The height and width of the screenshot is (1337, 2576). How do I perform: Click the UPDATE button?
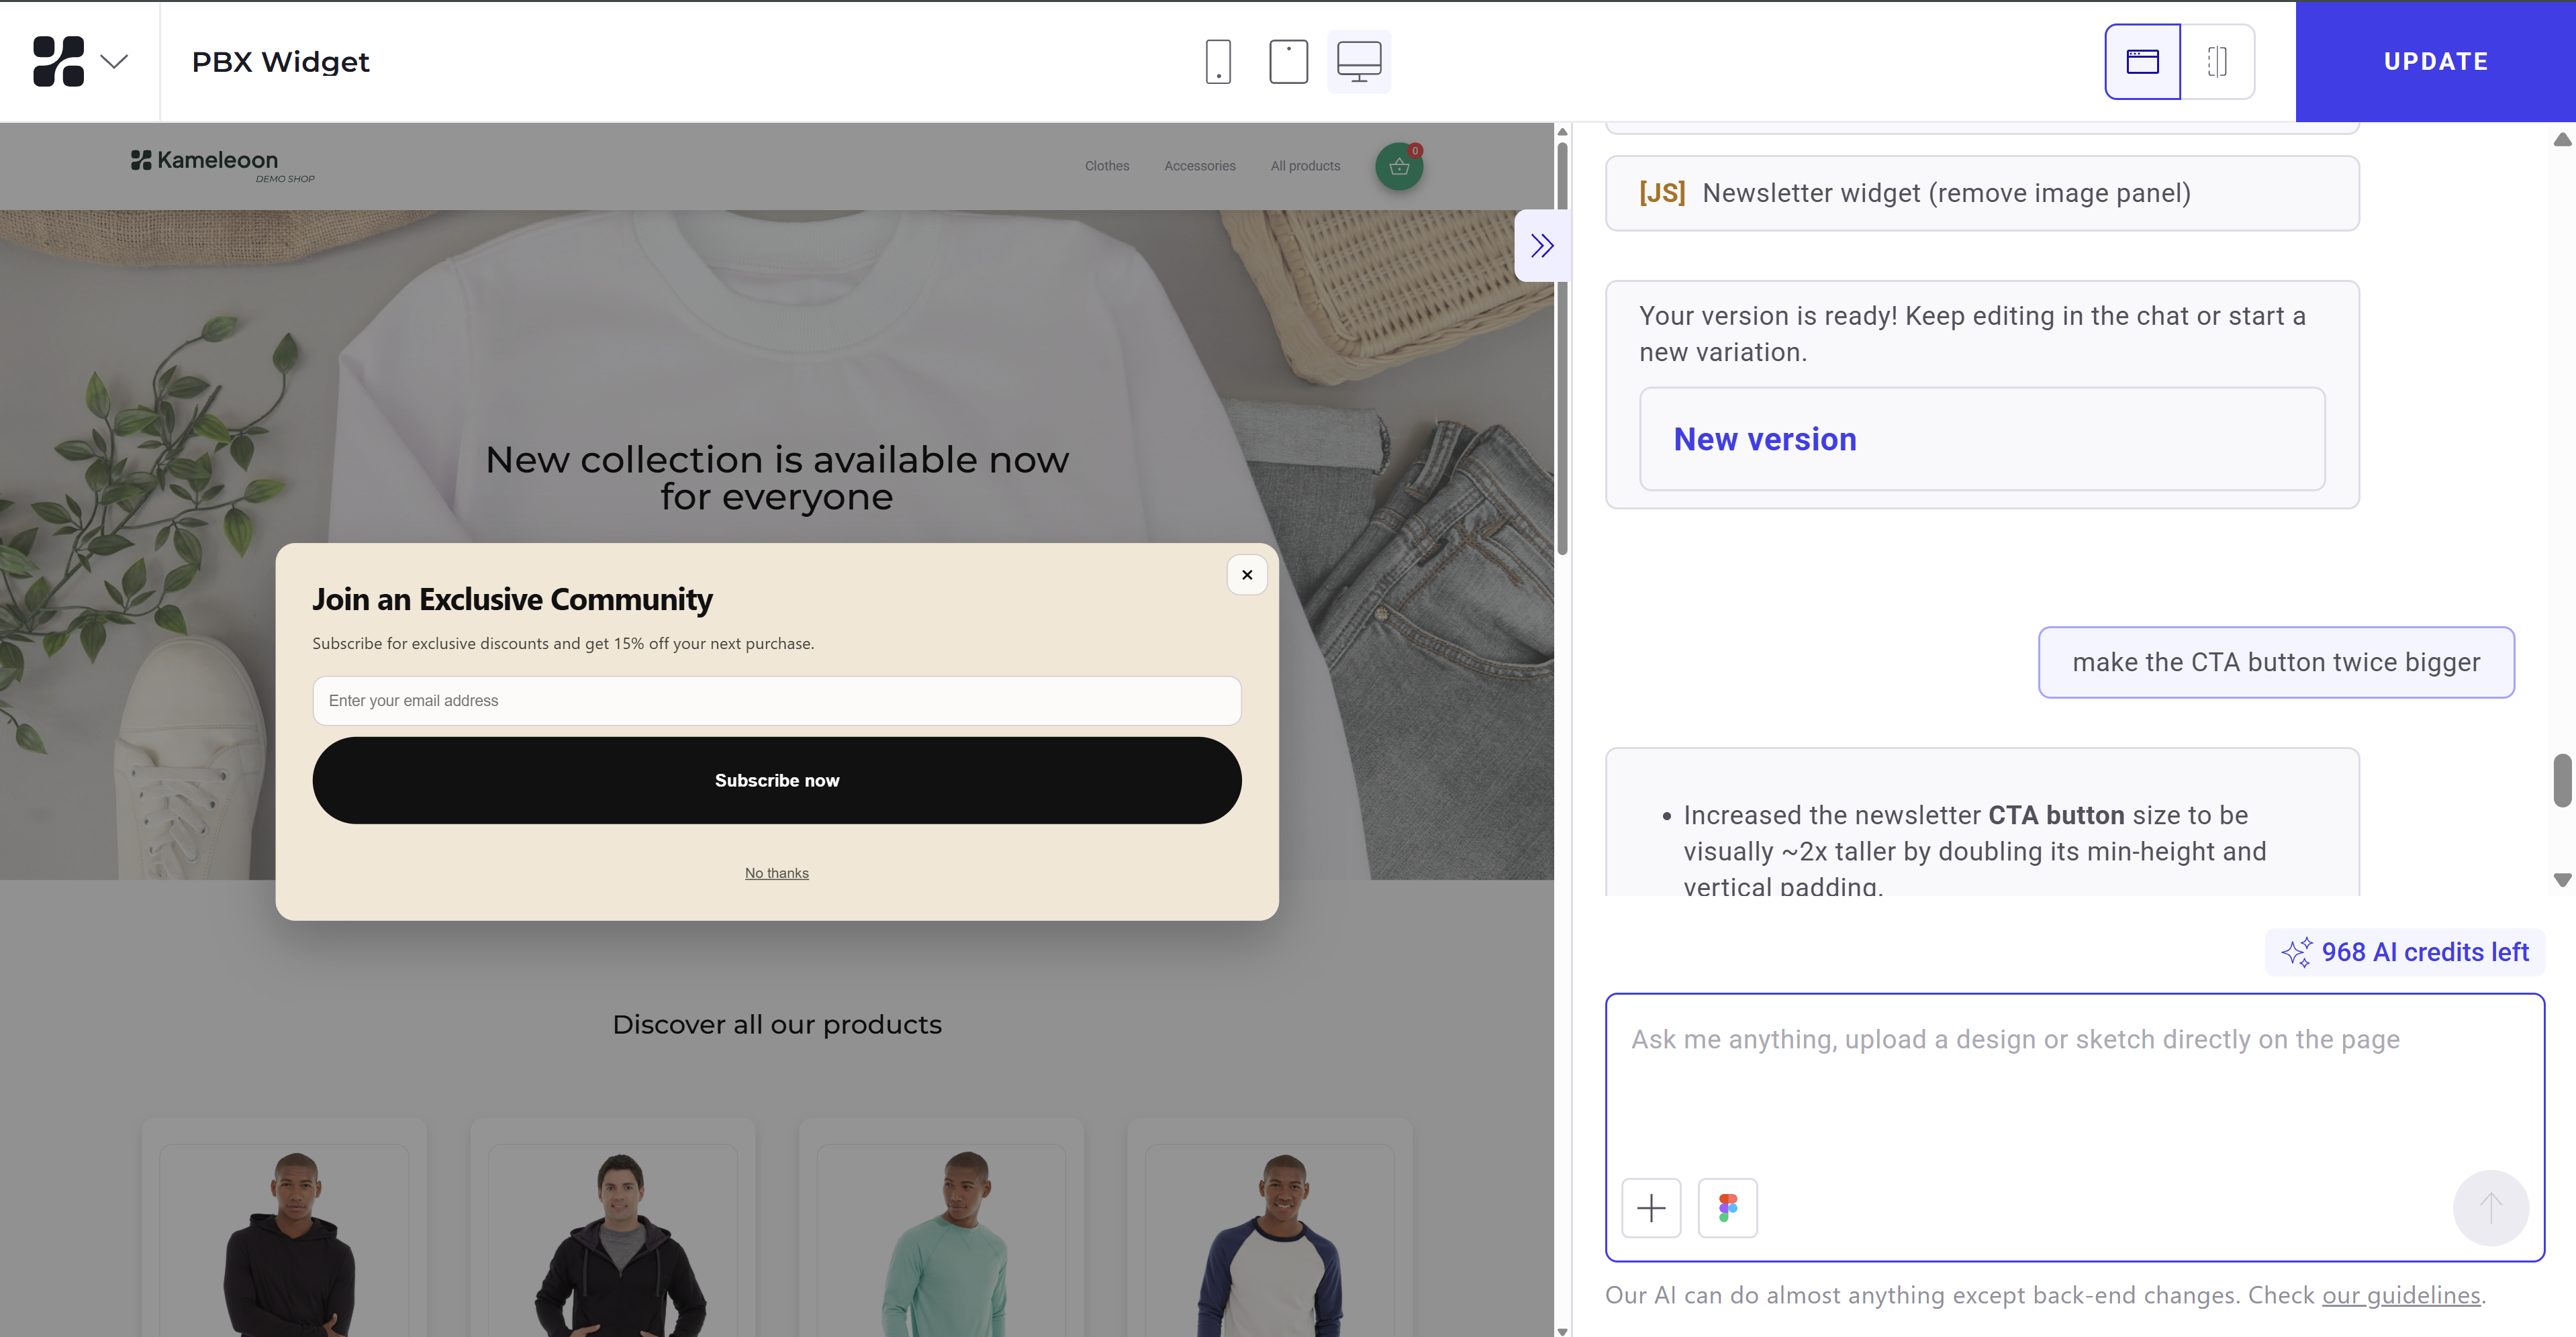click(x=2435, y=62)
